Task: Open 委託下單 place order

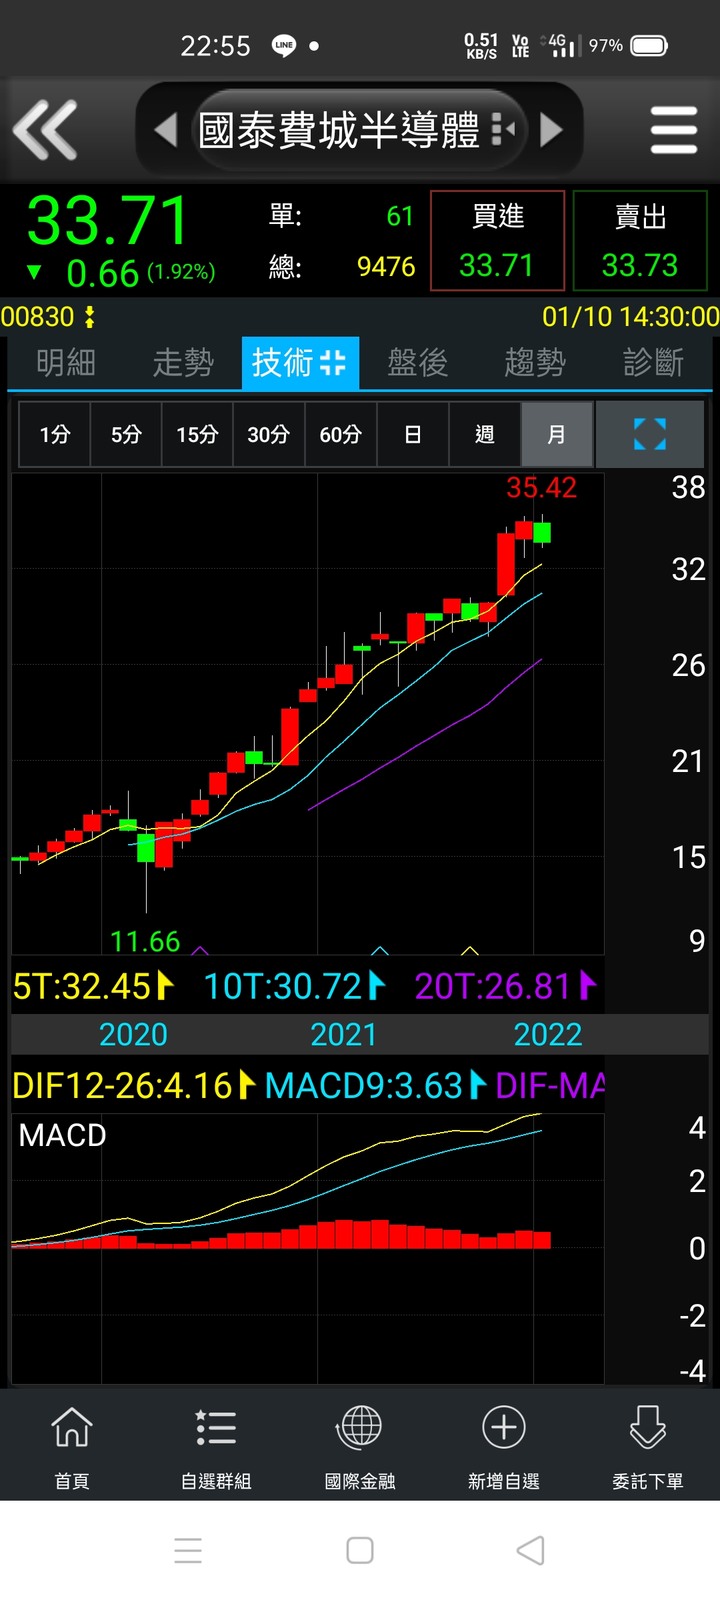Action: (x=648, y=1446)
